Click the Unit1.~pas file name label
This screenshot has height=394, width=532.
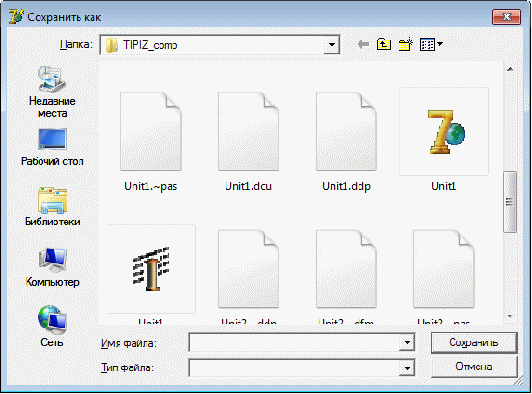(x=151, y=186)
